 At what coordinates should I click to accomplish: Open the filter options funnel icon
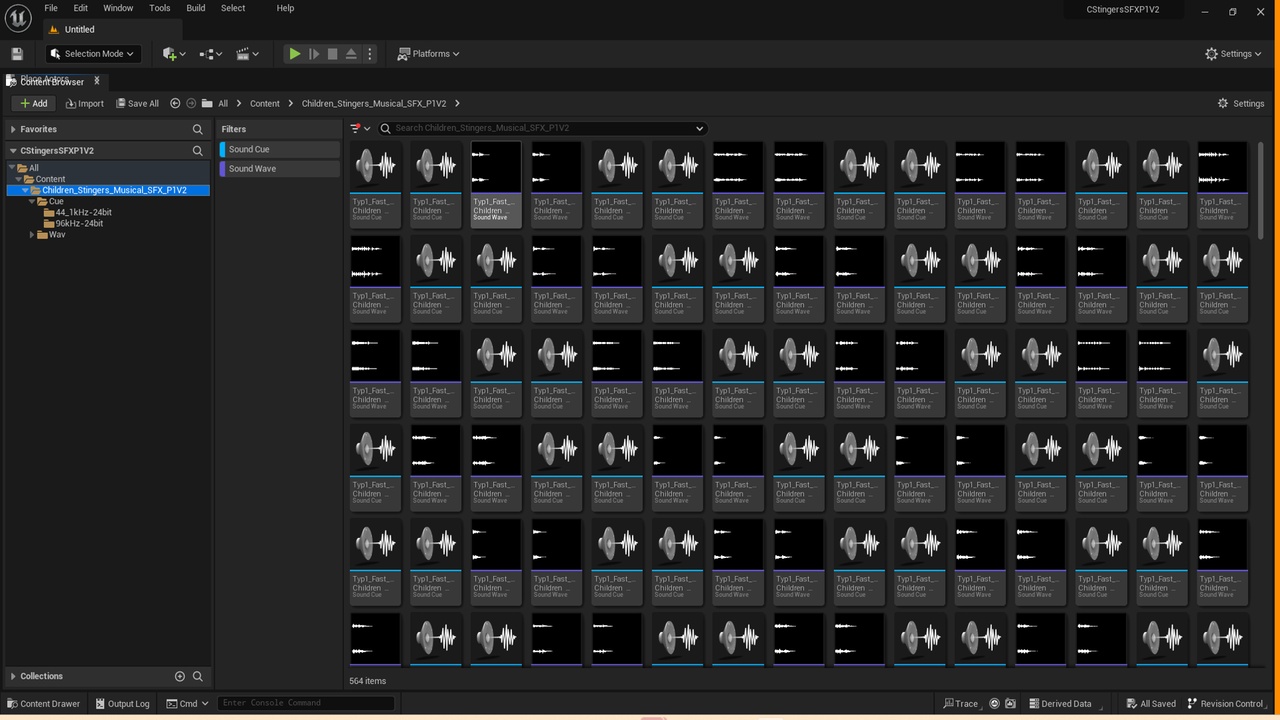tap(360, 128)
